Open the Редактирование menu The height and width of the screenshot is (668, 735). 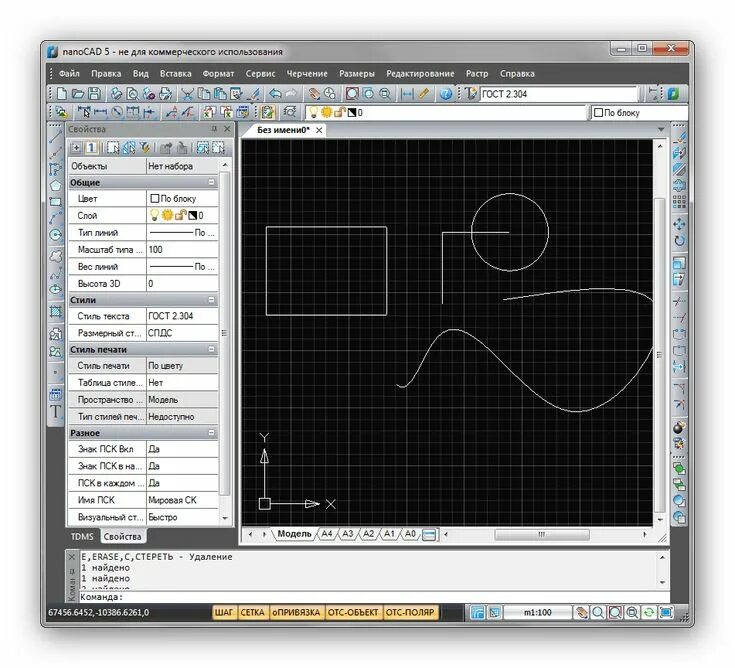click(420, 74)
